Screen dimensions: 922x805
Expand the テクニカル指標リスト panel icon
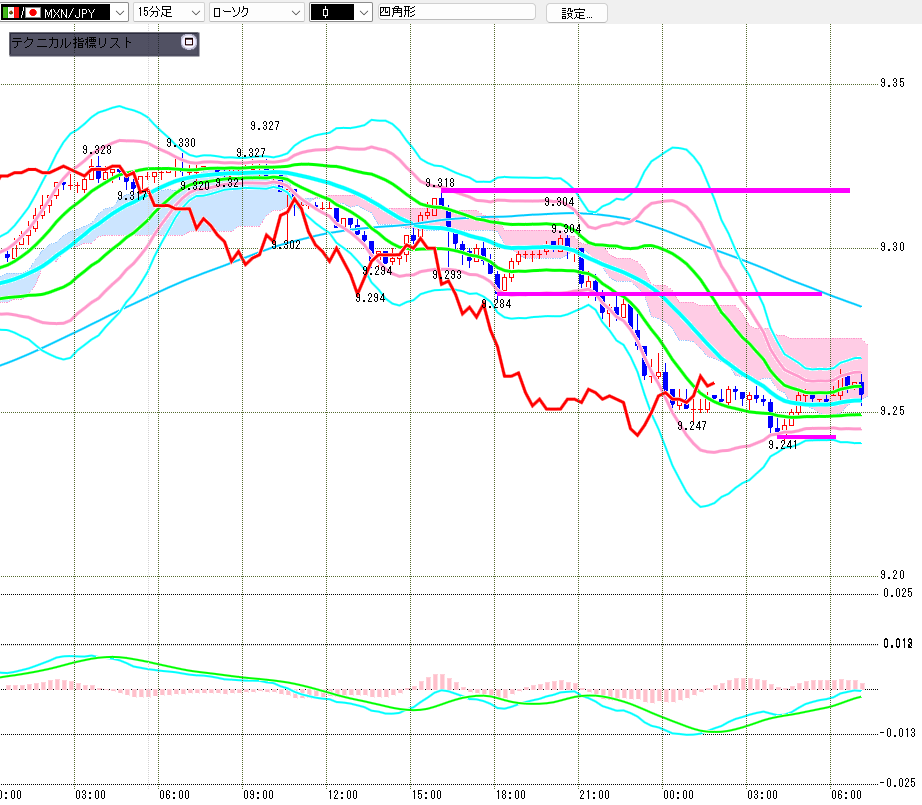click(x=188, y=42)
